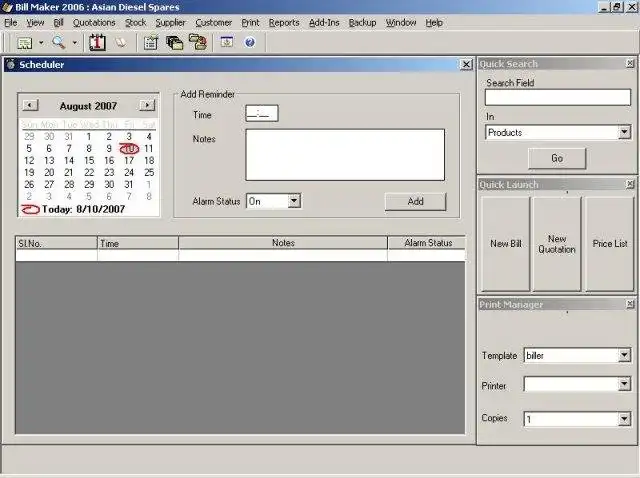Open the Backup menu
This screenshot has width=640, height=478.
362,23
